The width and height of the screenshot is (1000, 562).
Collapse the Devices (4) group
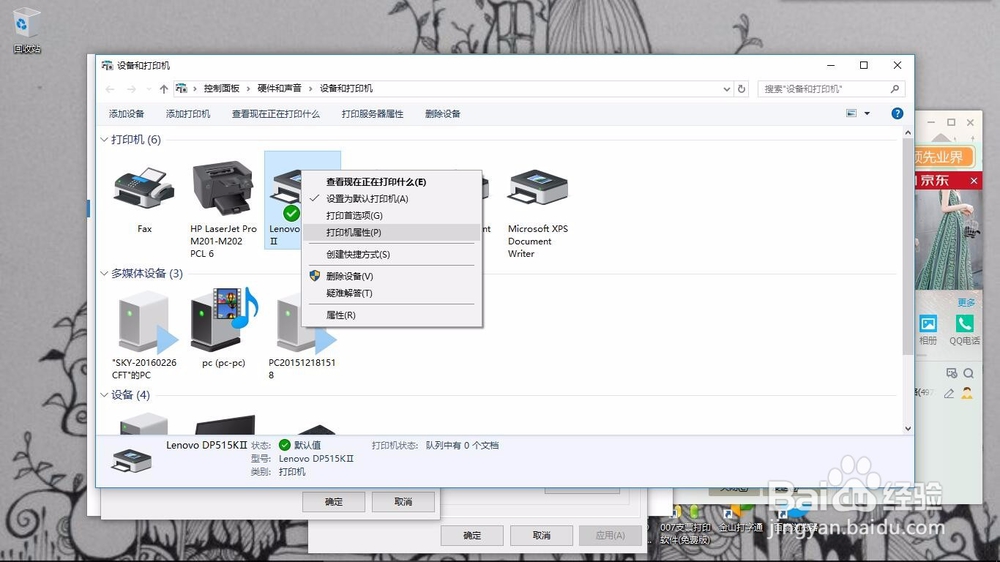pos(104,395)
